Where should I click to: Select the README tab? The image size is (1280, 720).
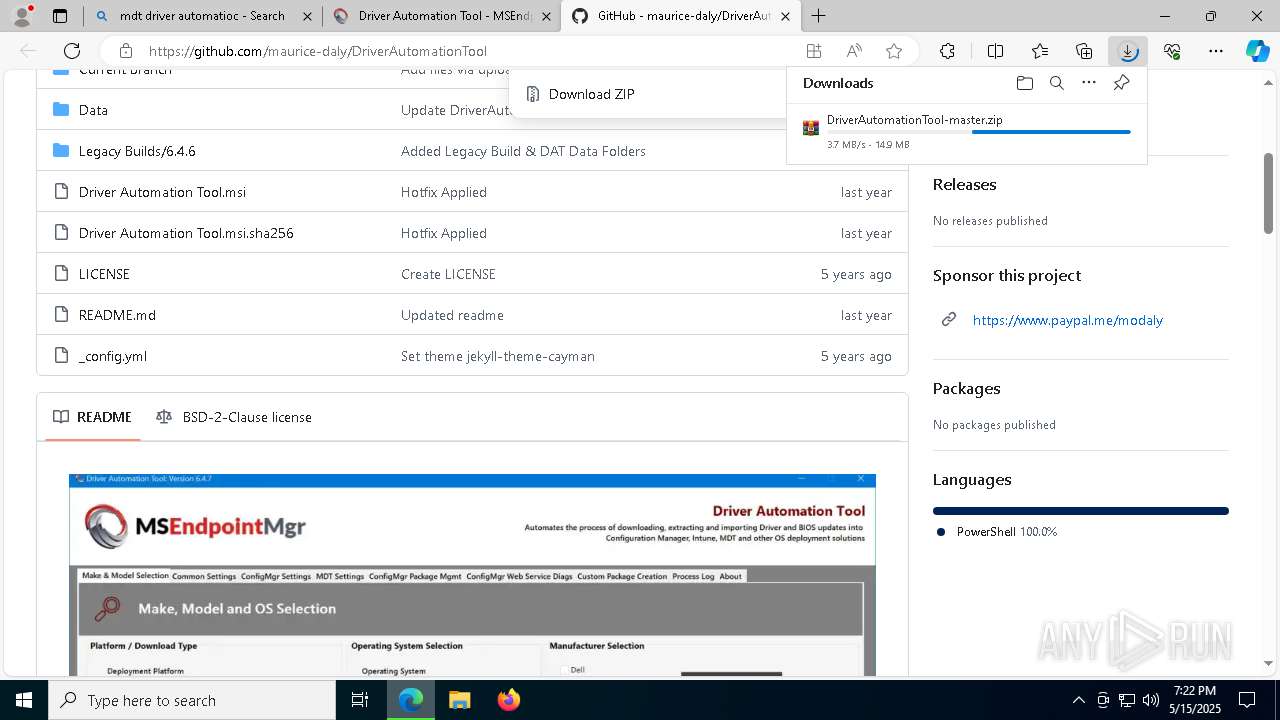click(x=92, y=417)
